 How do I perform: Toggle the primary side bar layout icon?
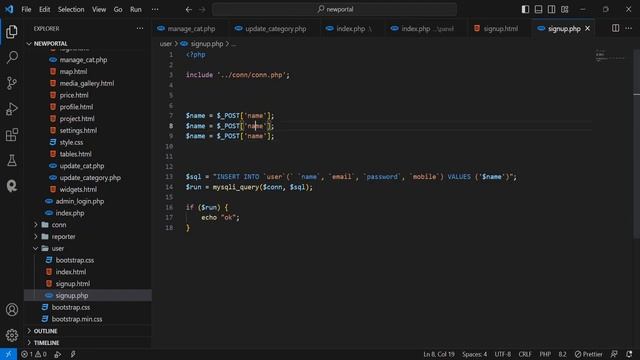pyautogui.click(x=525, y=9)
